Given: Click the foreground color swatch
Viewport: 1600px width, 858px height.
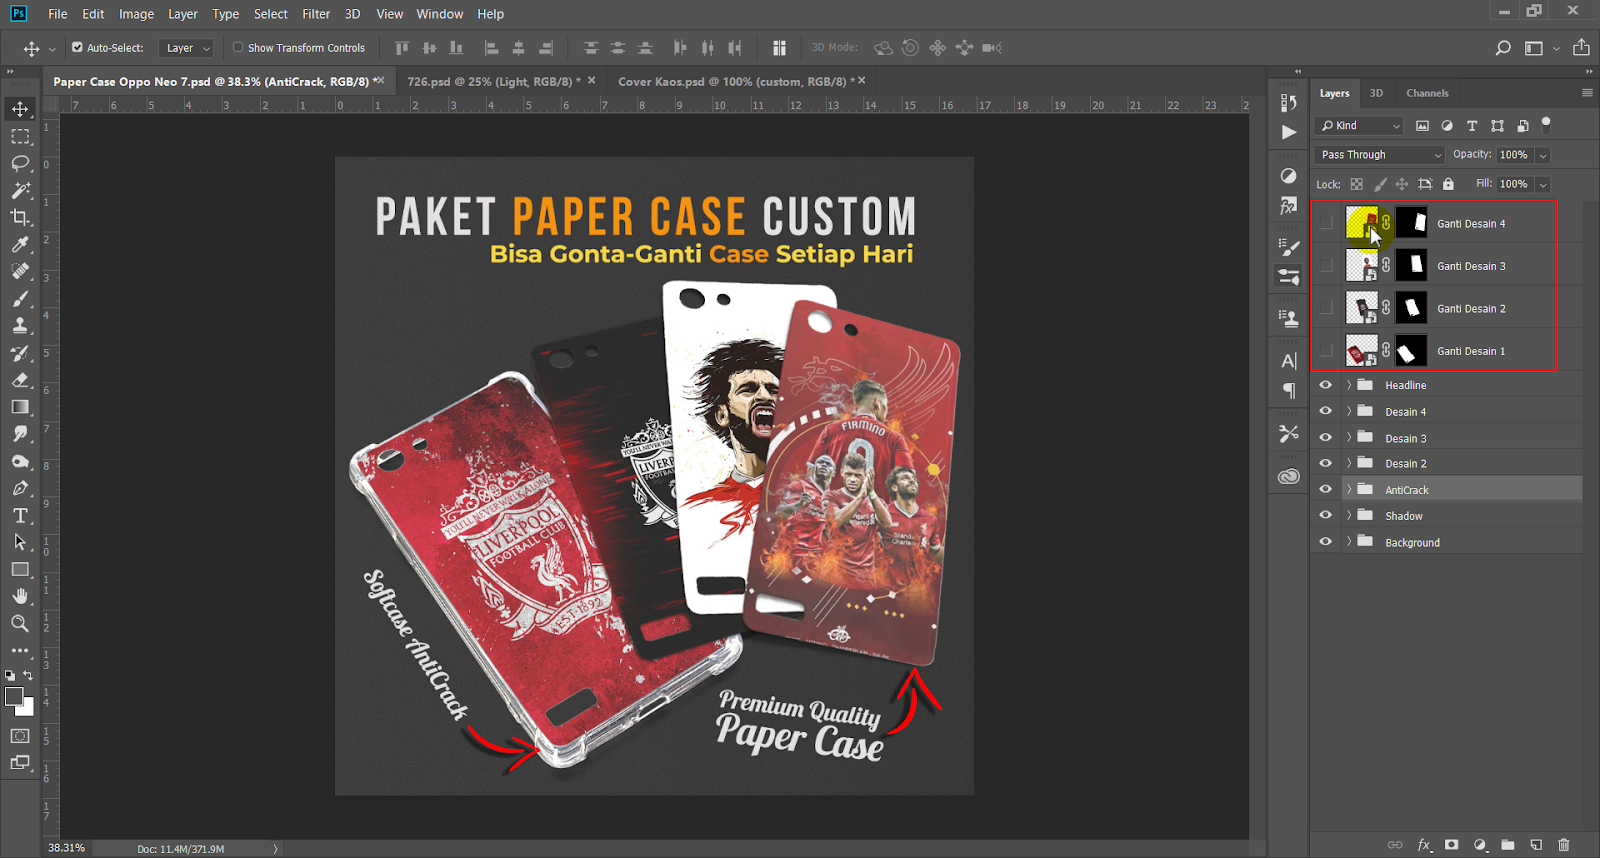Looking at the screenshot, I should pyautogui.click(x=14, y=697).
